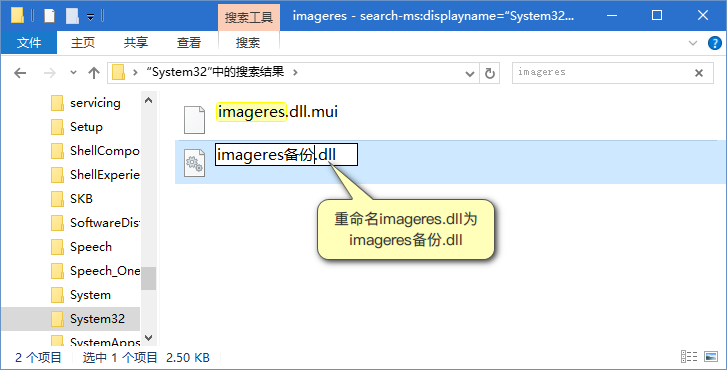Image resolution: width=727 pixels, height=370 pixels.
Task: Select the Speech folder in the tree
Action: tap(91, 247)
